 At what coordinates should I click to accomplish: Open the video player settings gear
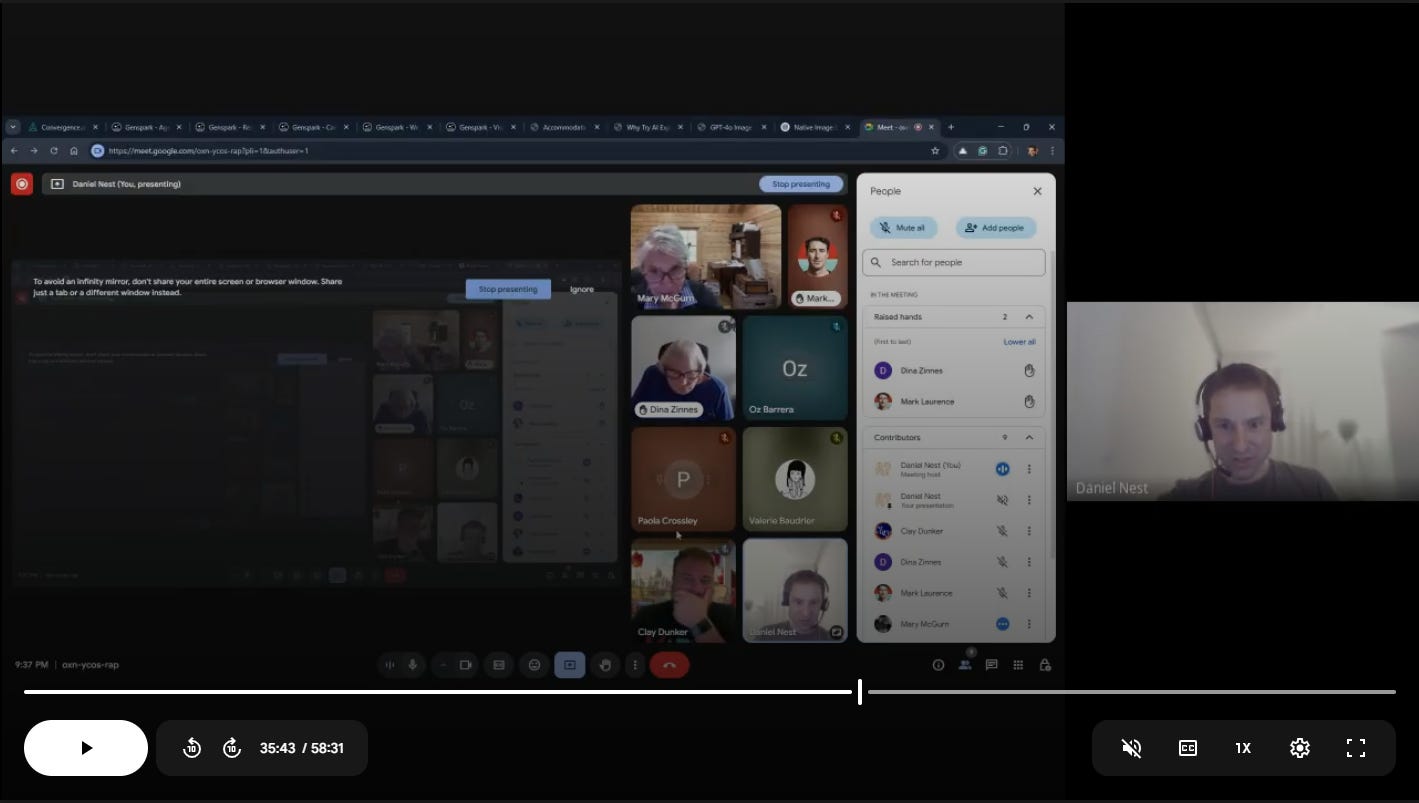click(1300, 748)
